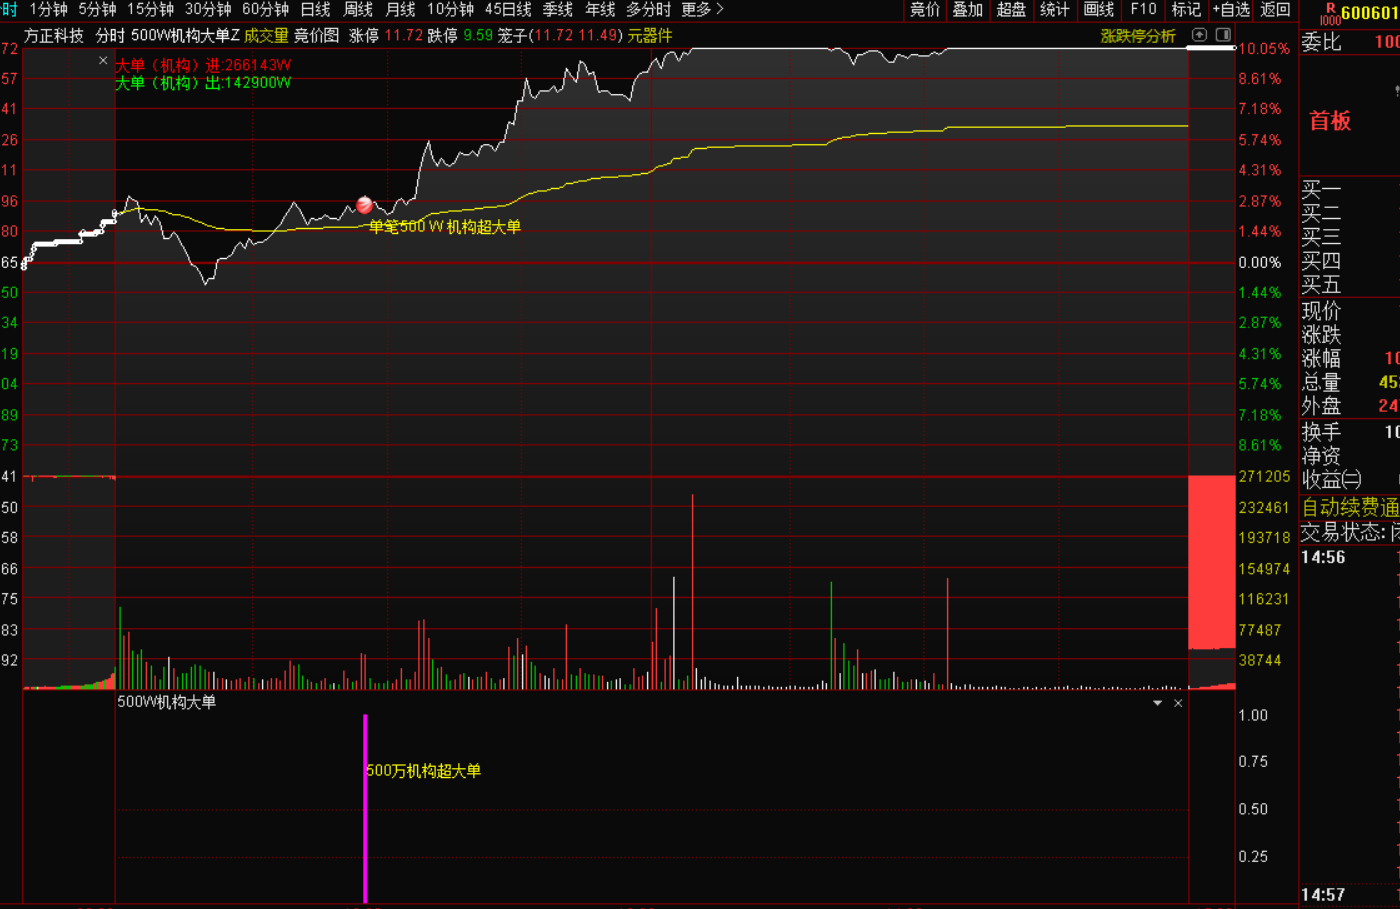Select the 日线 daily chart tab
The image size is (1400, 909).
pos(315,10)
